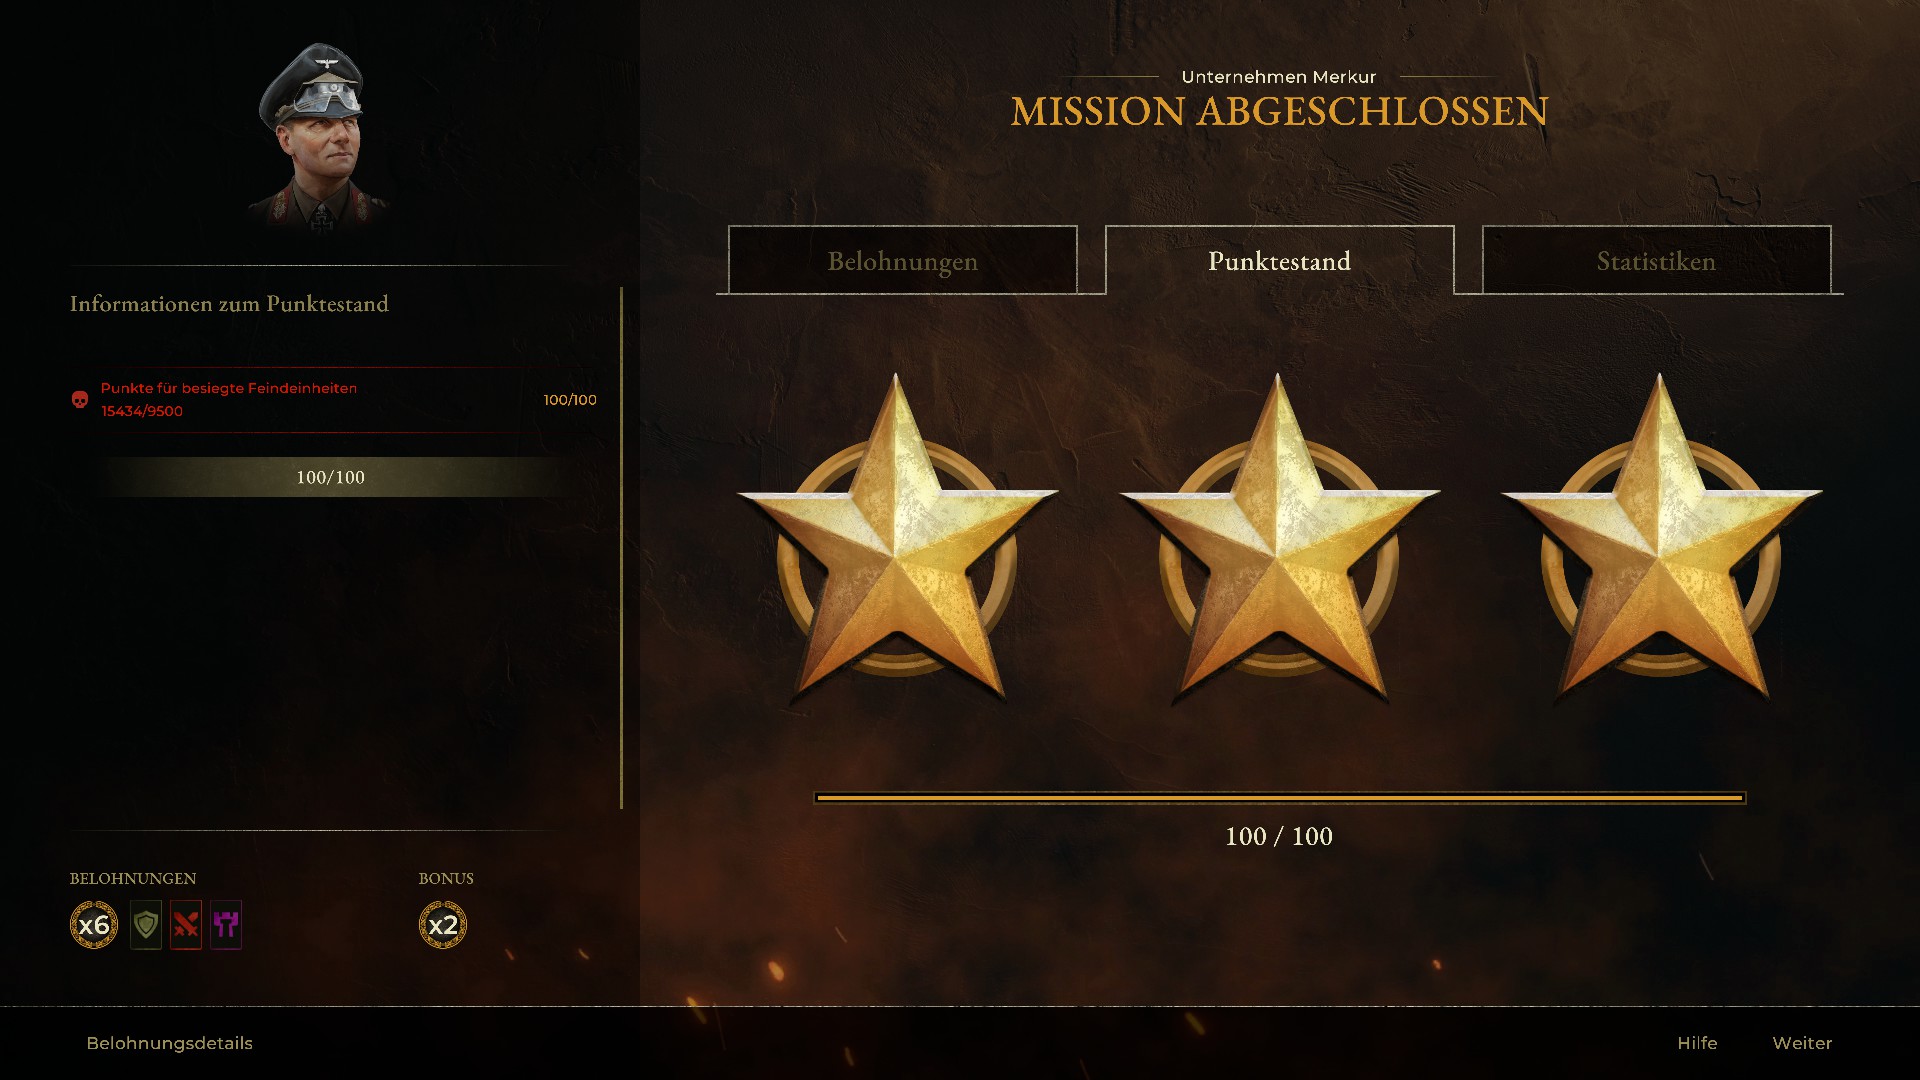Click the 100/100 total score bar in left panel
Screen dimensions: 1920x1080
(331, 477)
